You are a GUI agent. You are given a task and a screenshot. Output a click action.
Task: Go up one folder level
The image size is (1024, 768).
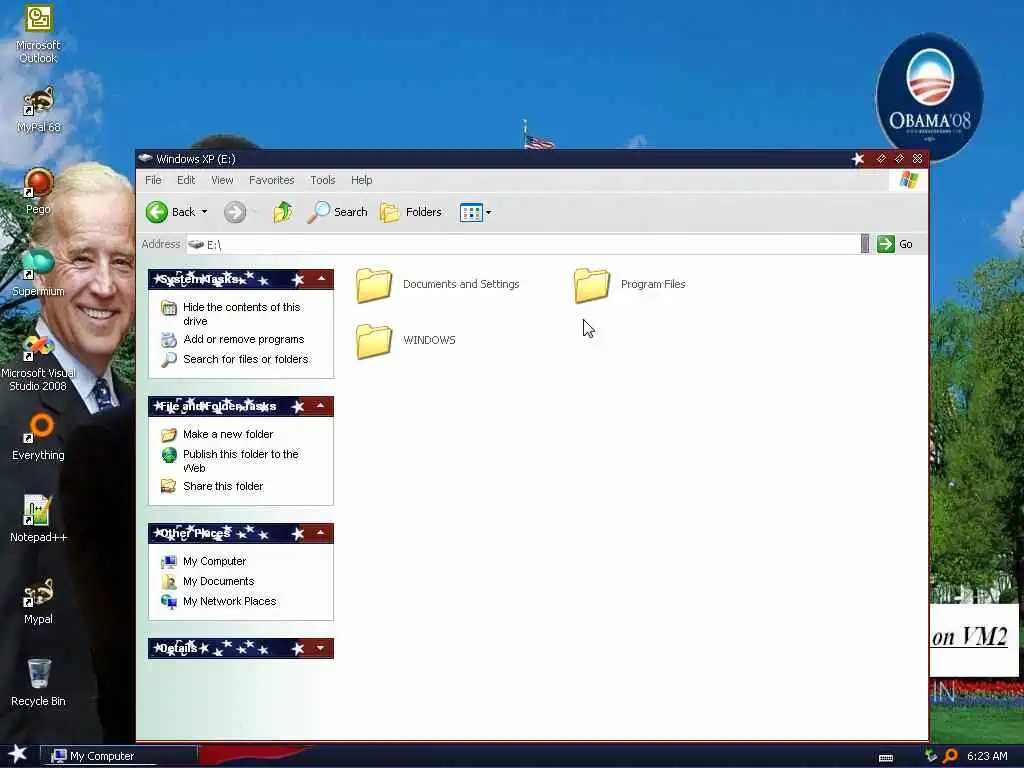(x=283, y=212)
